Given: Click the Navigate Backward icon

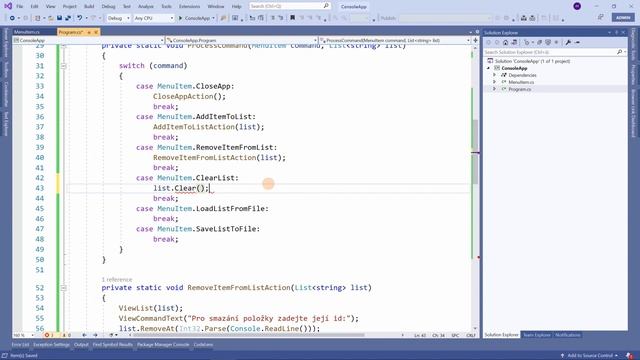Looking at the screenshot, I should coord(12,18).
